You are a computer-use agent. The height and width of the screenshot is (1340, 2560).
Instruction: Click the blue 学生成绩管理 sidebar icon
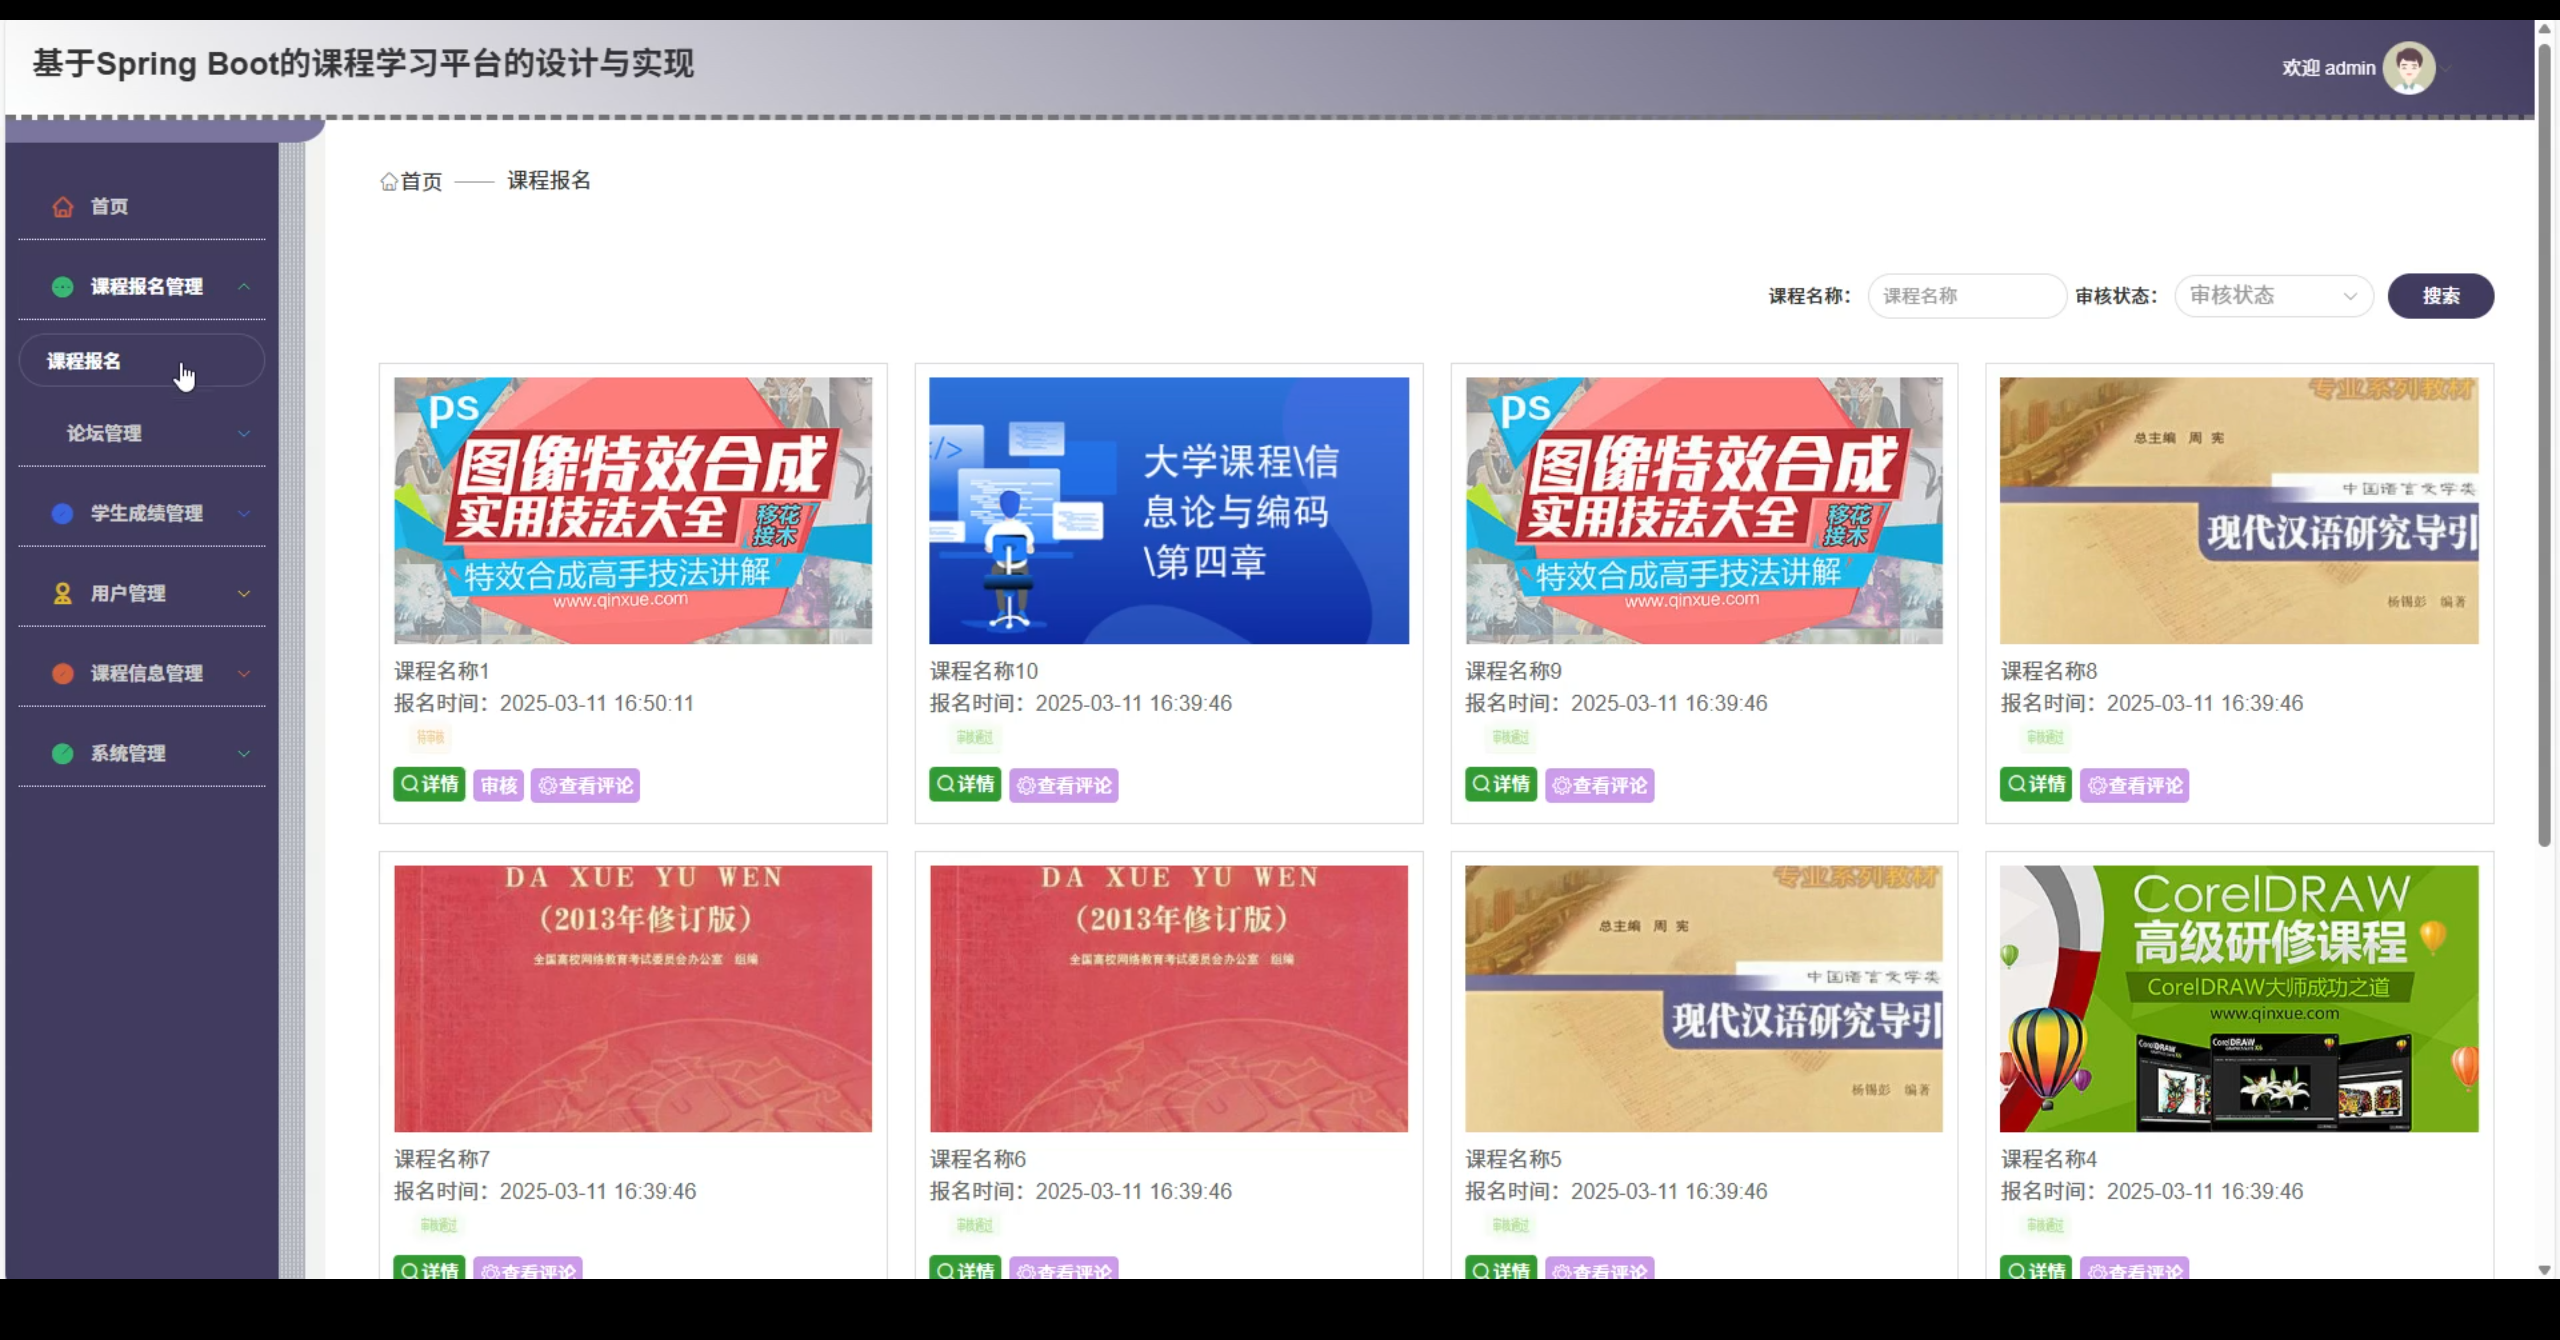pyautogui.click(x=62, y=513)
